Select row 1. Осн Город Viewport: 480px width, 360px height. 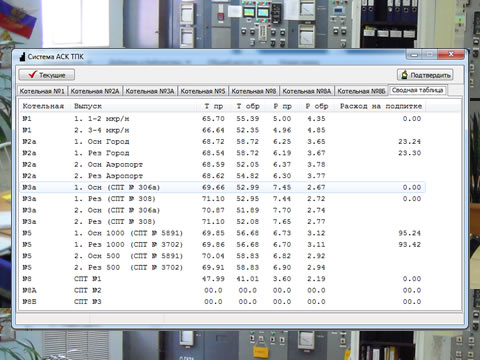point(223,142)
